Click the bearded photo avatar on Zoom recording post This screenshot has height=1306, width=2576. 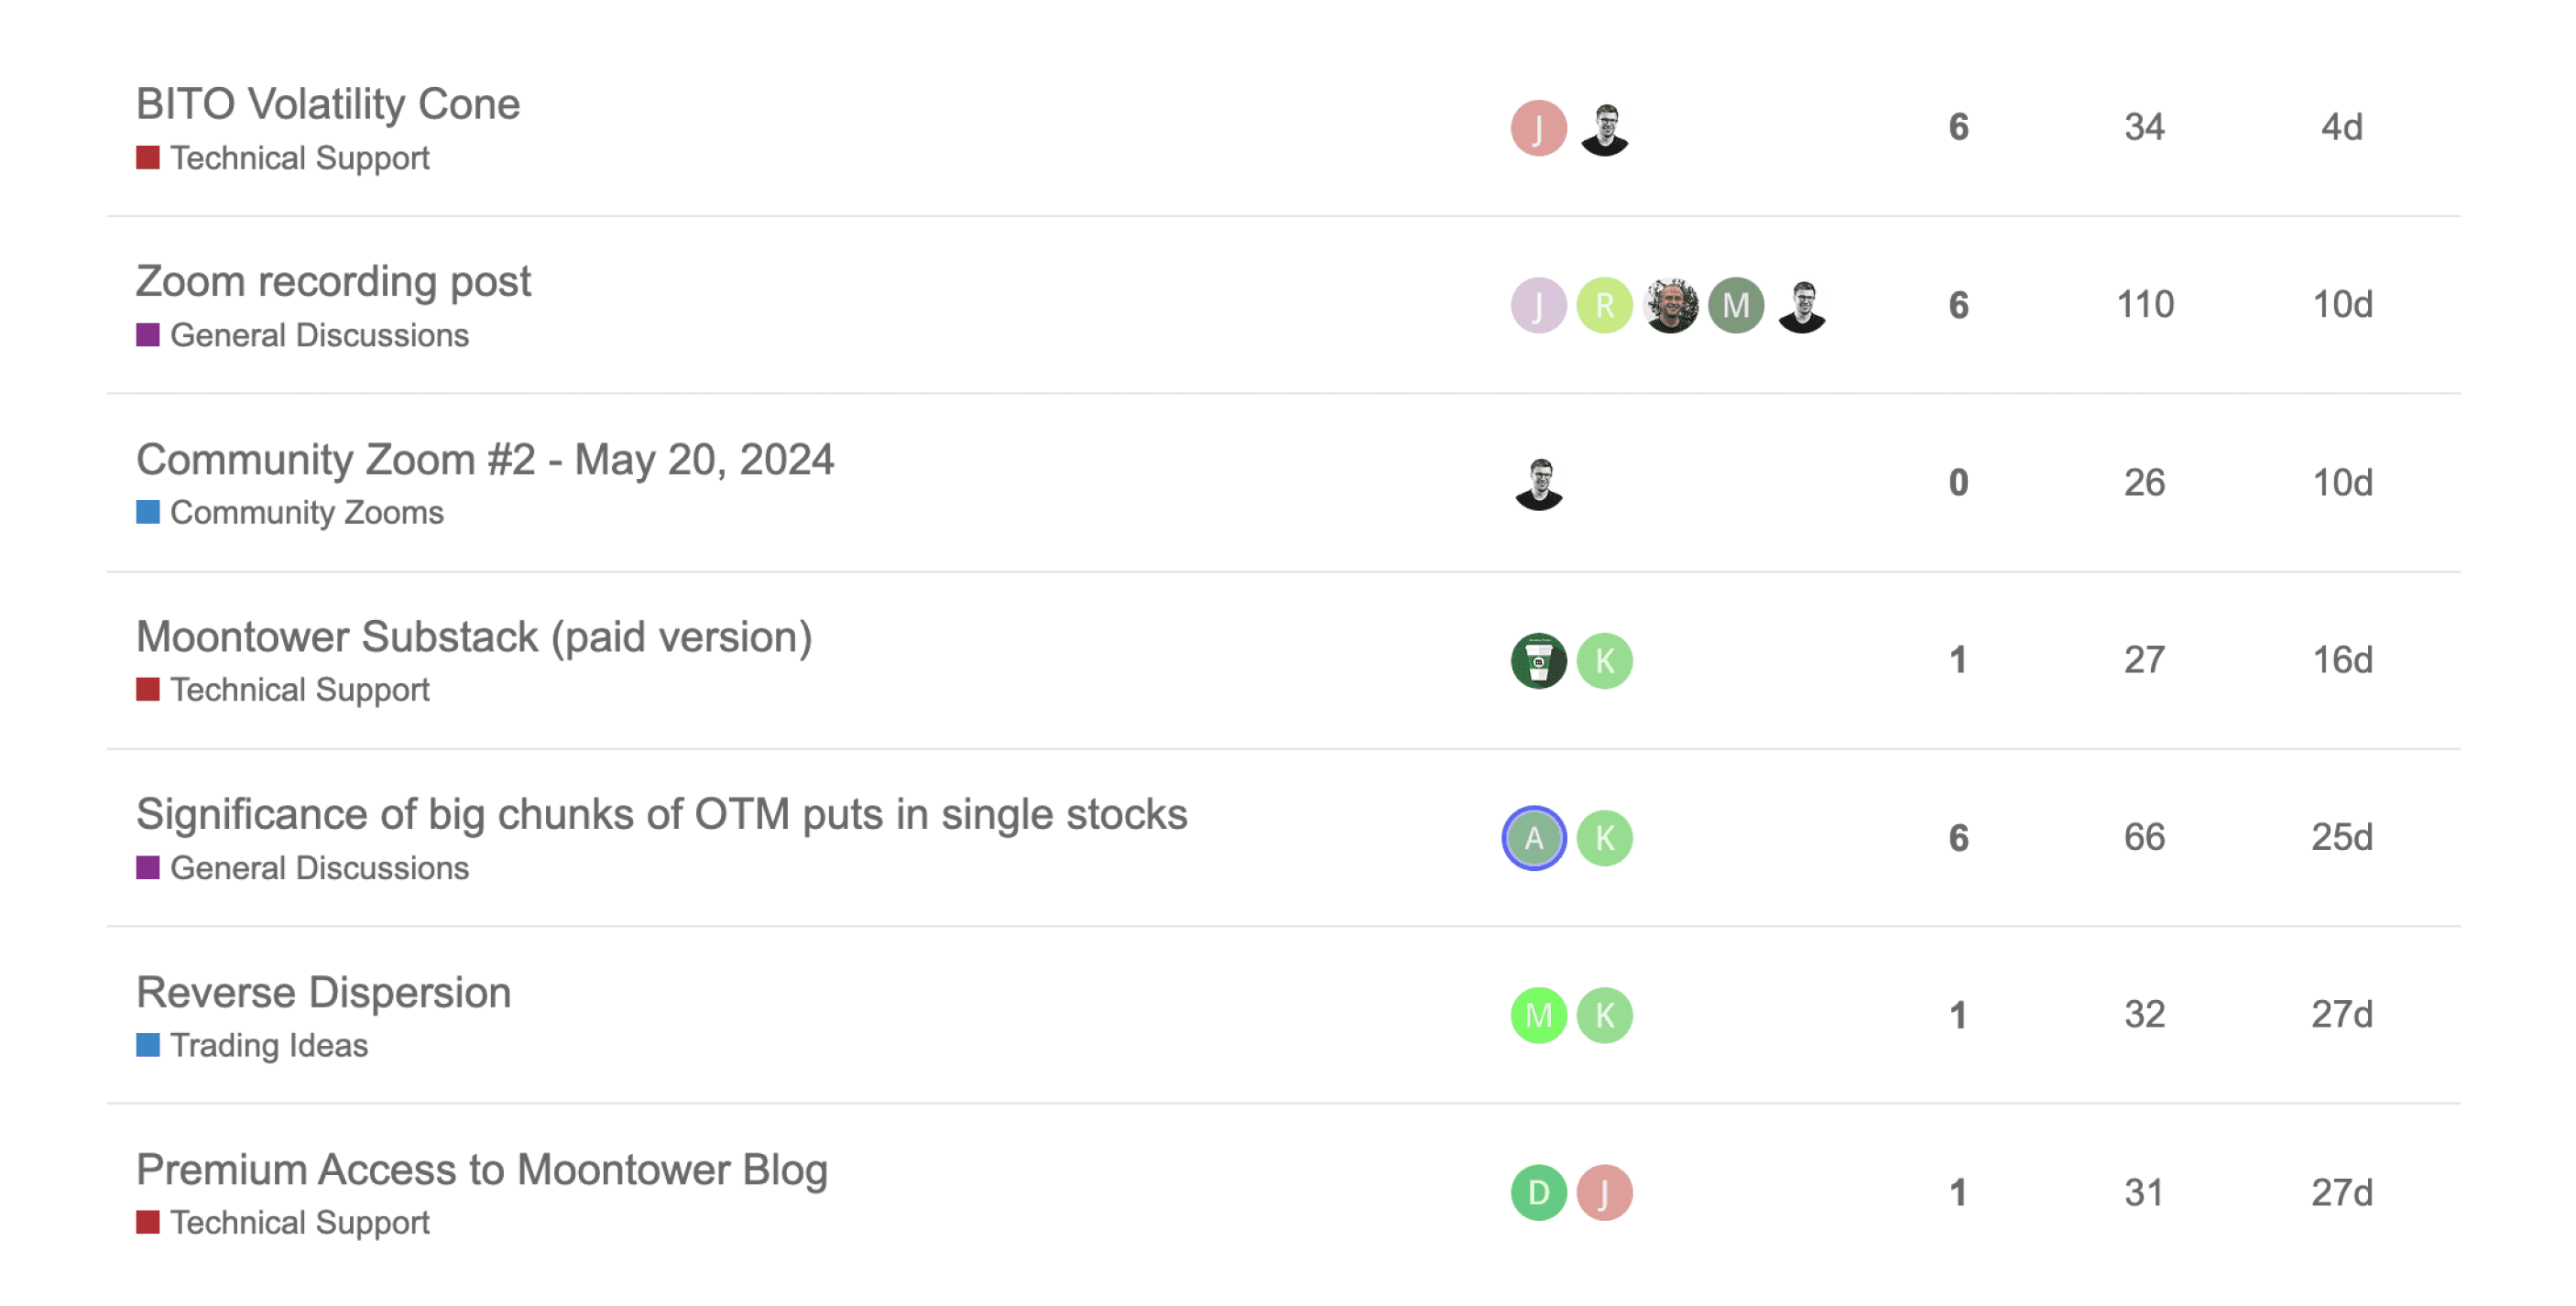[1670, 305]
